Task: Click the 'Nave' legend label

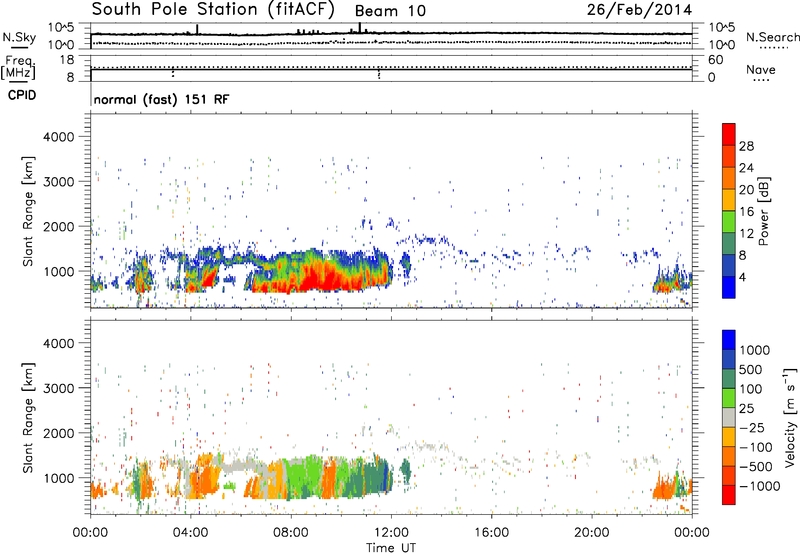Action: pyautogui.click(x=761, y=69)
